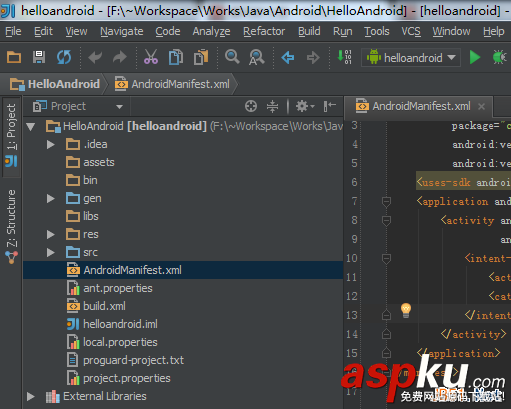This screenshot has width=511, height=409.
Task: Close the AndroidManifest.xml editor tab
Action: click(x=481, y=106)
